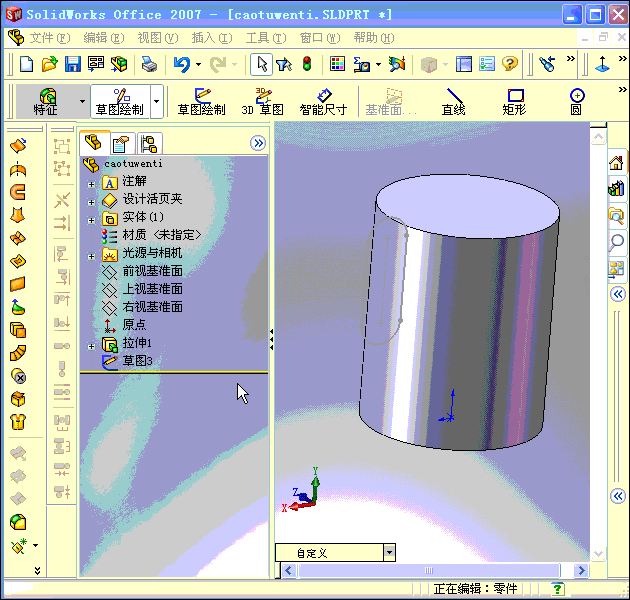Click the Reference Geometry icon near sidebar bottom
This screenshot has height=600, width=630.
point(19,546)
